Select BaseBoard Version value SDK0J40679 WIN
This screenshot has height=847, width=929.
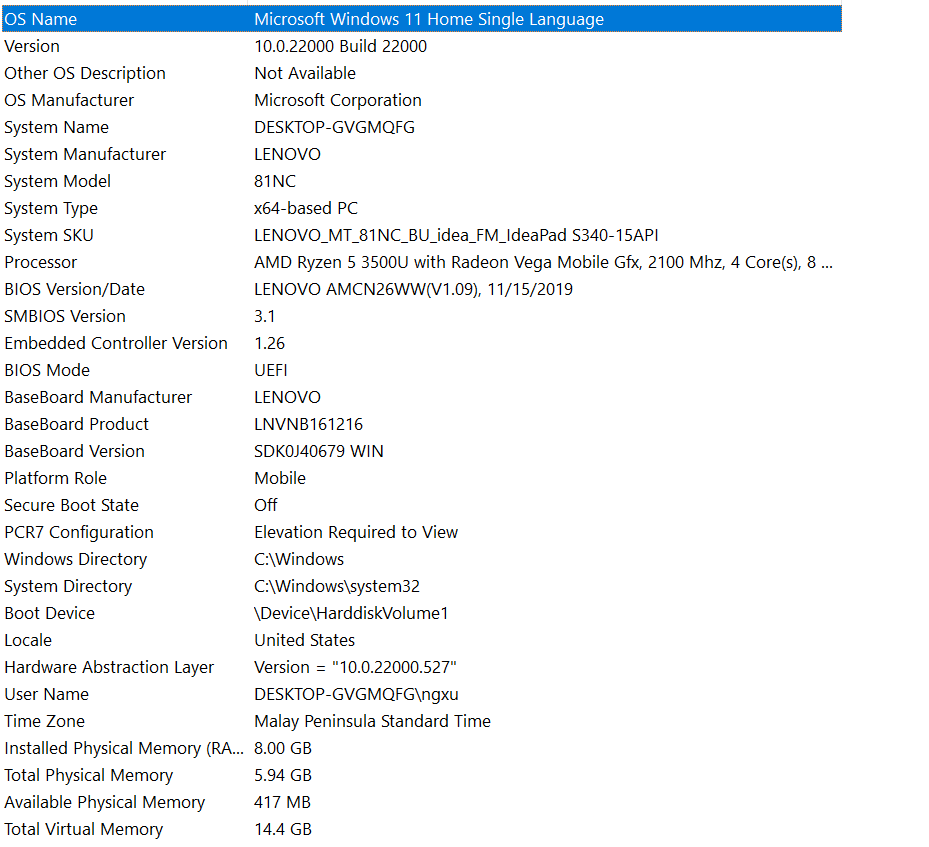(x=319, y=451)
